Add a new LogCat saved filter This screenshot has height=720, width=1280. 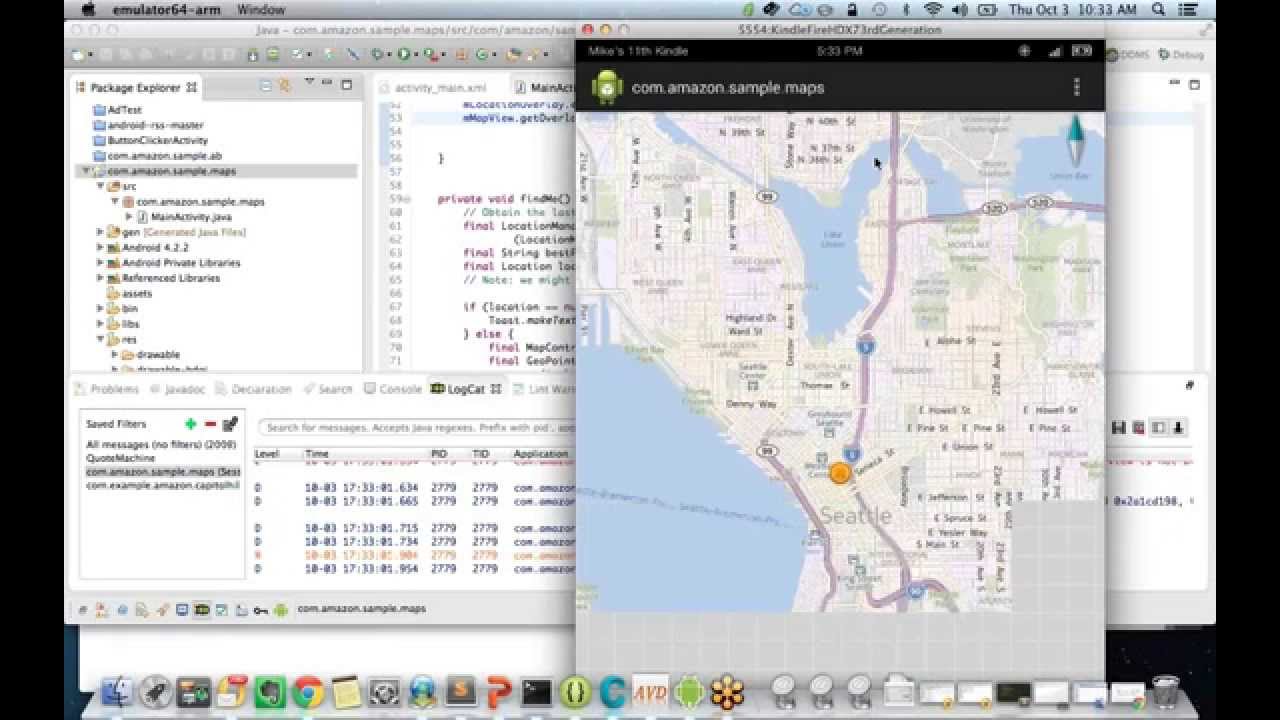pos(190,424)
